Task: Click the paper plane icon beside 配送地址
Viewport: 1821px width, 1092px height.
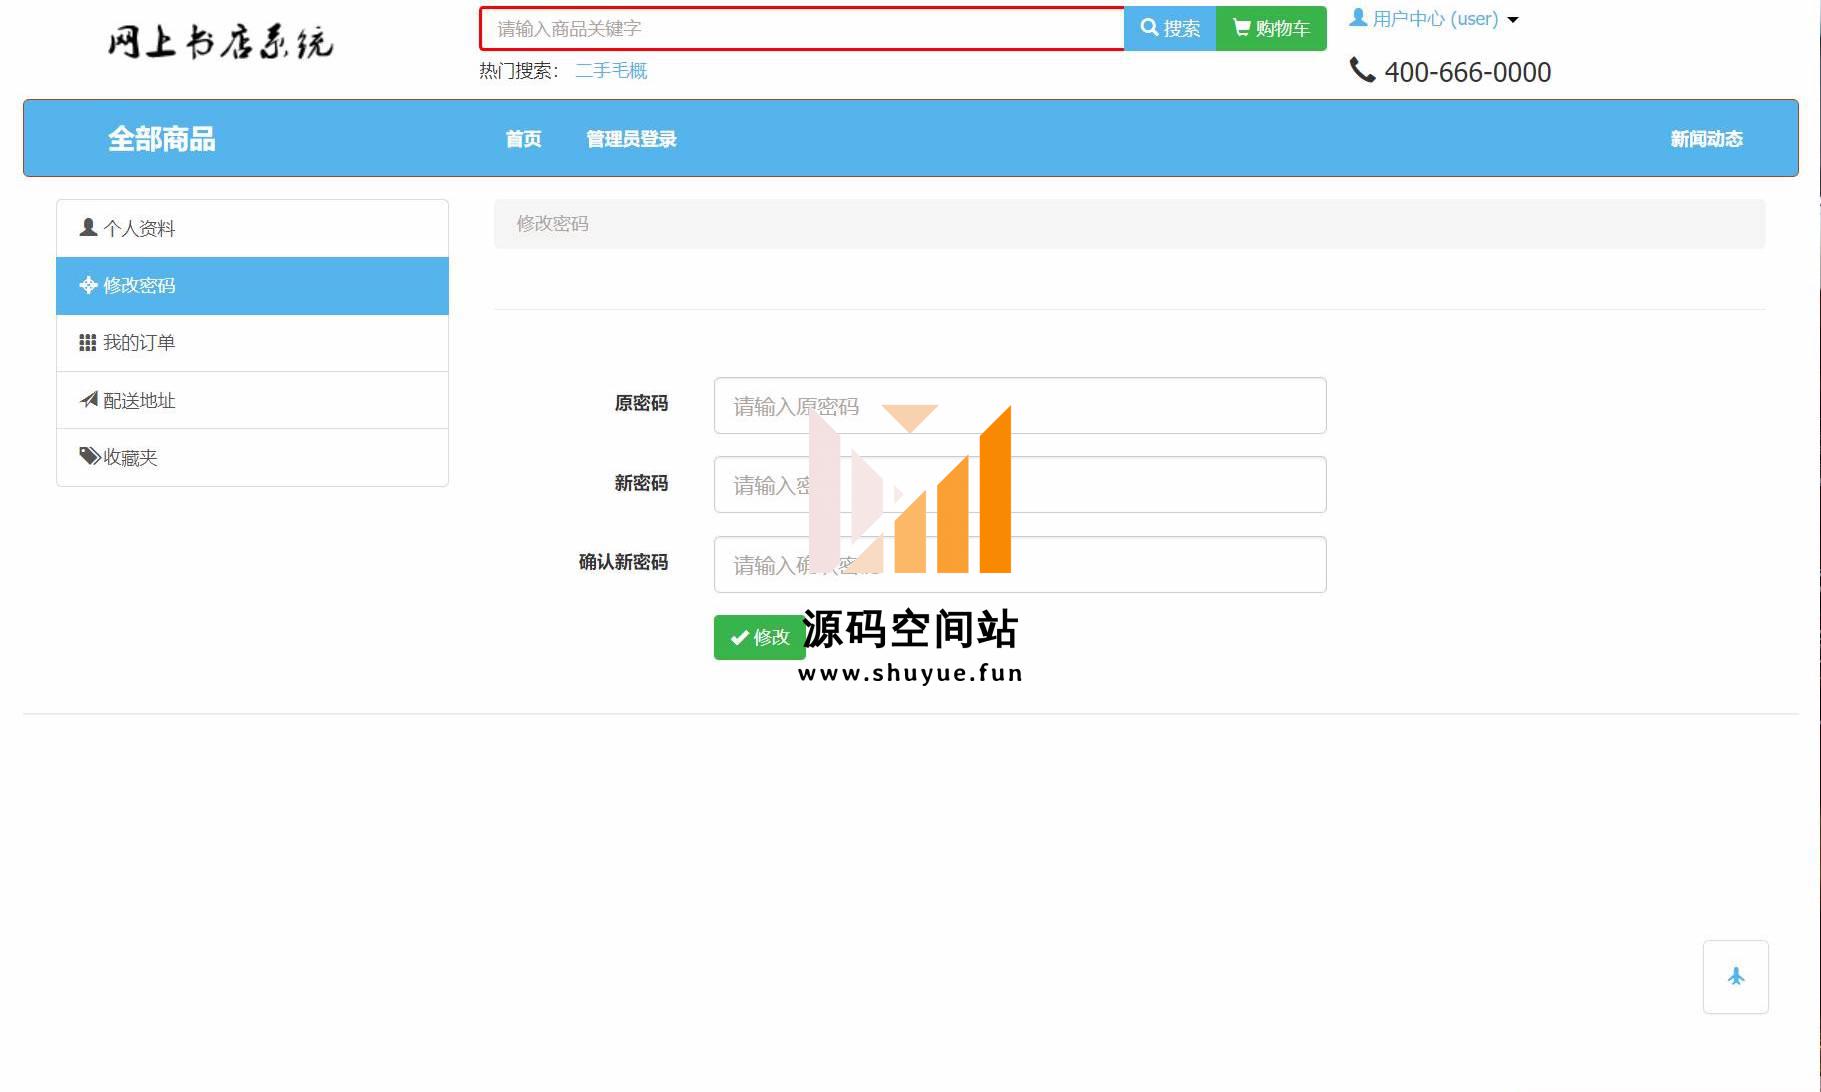Action: click(x=89, y=400)
